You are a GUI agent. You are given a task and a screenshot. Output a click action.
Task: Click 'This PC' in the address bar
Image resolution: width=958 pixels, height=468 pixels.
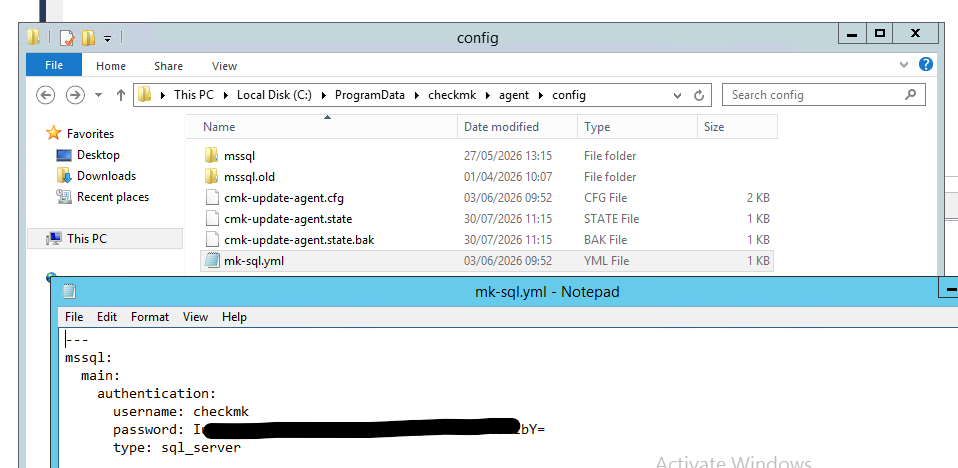[x=194, y=95]
